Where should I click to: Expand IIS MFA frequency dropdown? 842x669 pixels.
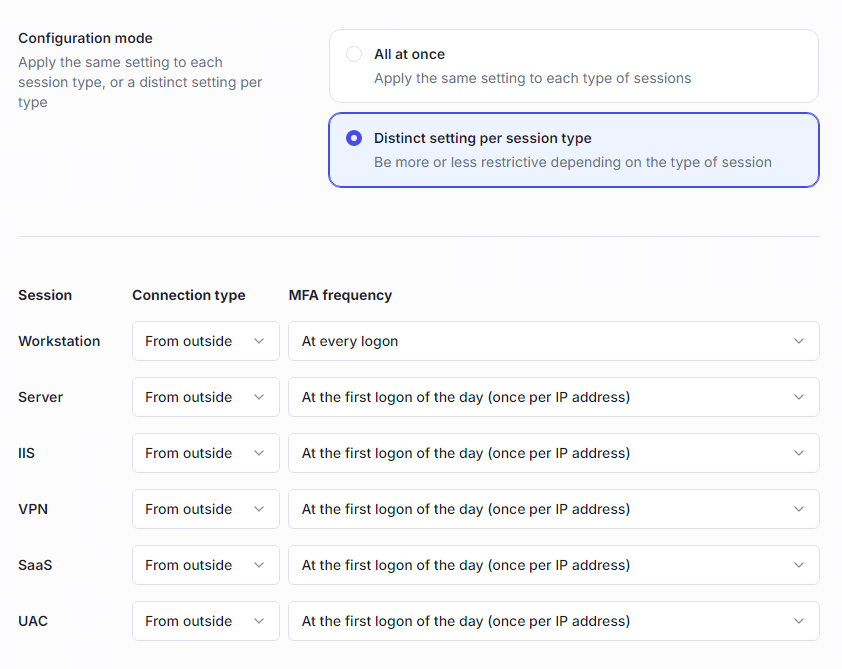[553, 453]
